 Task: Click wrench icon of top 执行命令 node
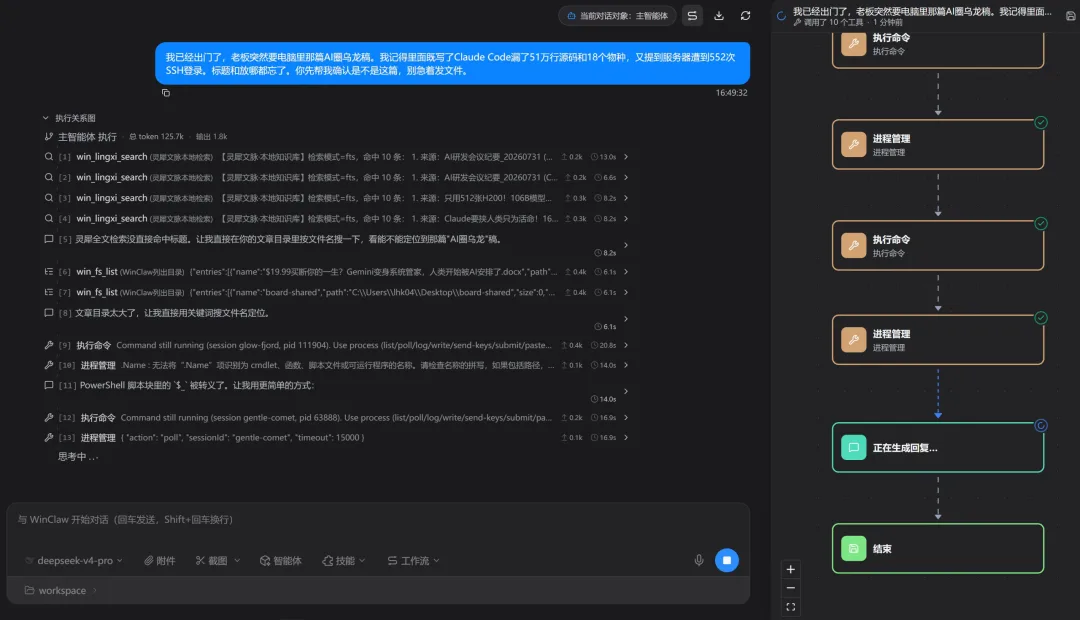pyautogui.click(x=853, y=43)
